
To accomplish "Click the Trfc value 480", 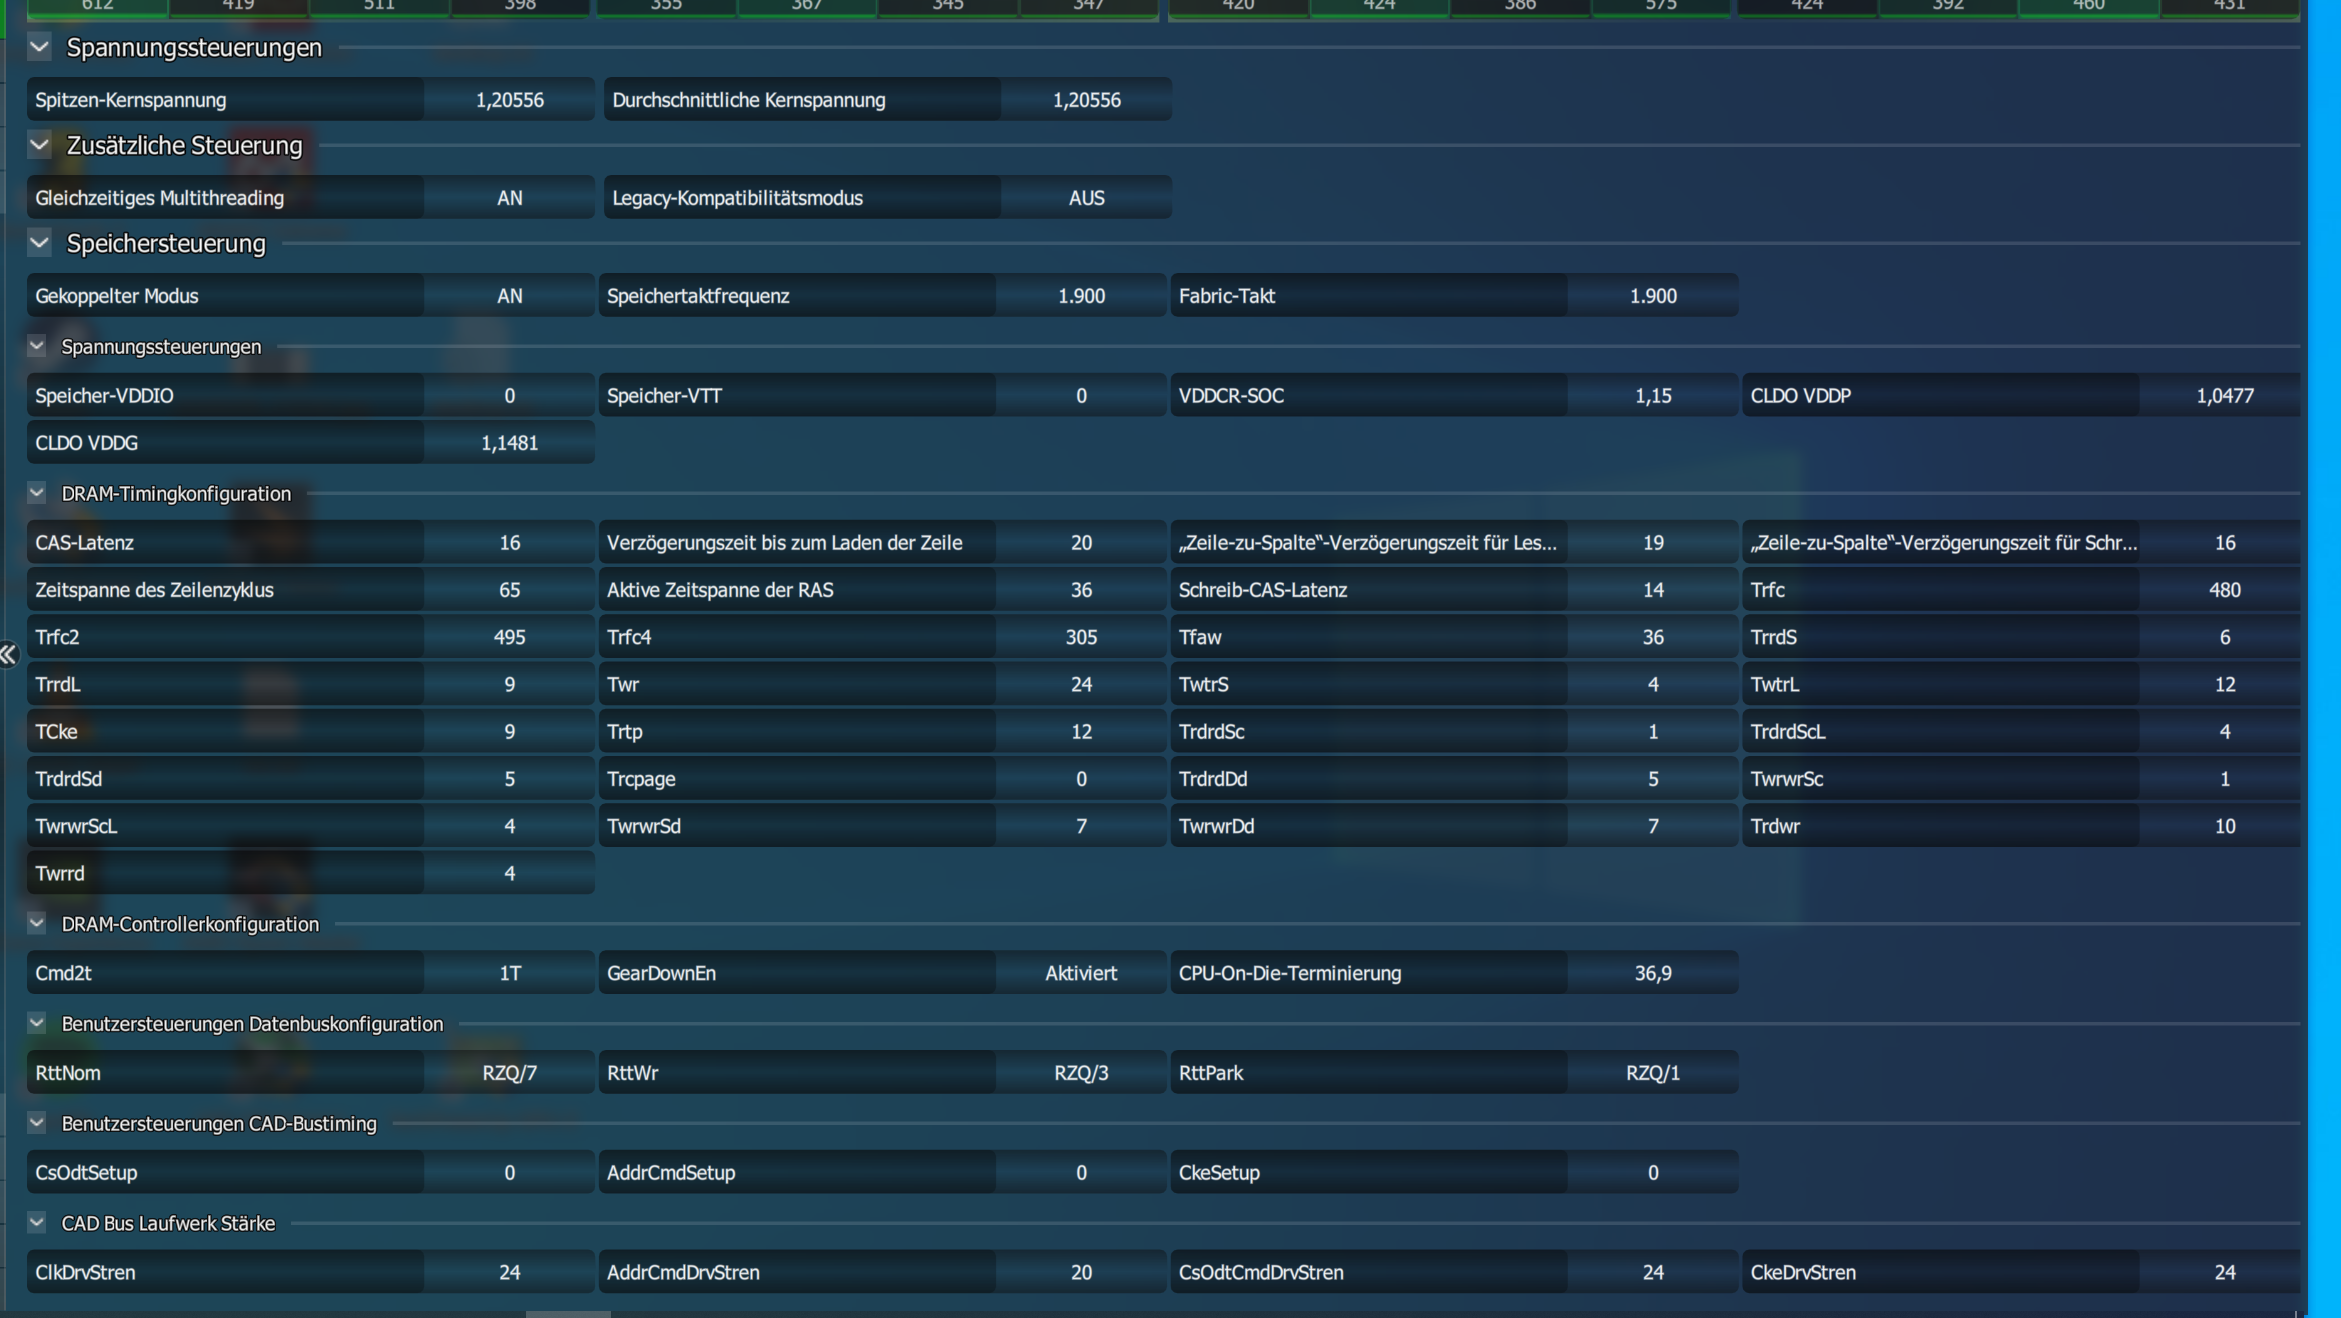I will pos(2224,590).
